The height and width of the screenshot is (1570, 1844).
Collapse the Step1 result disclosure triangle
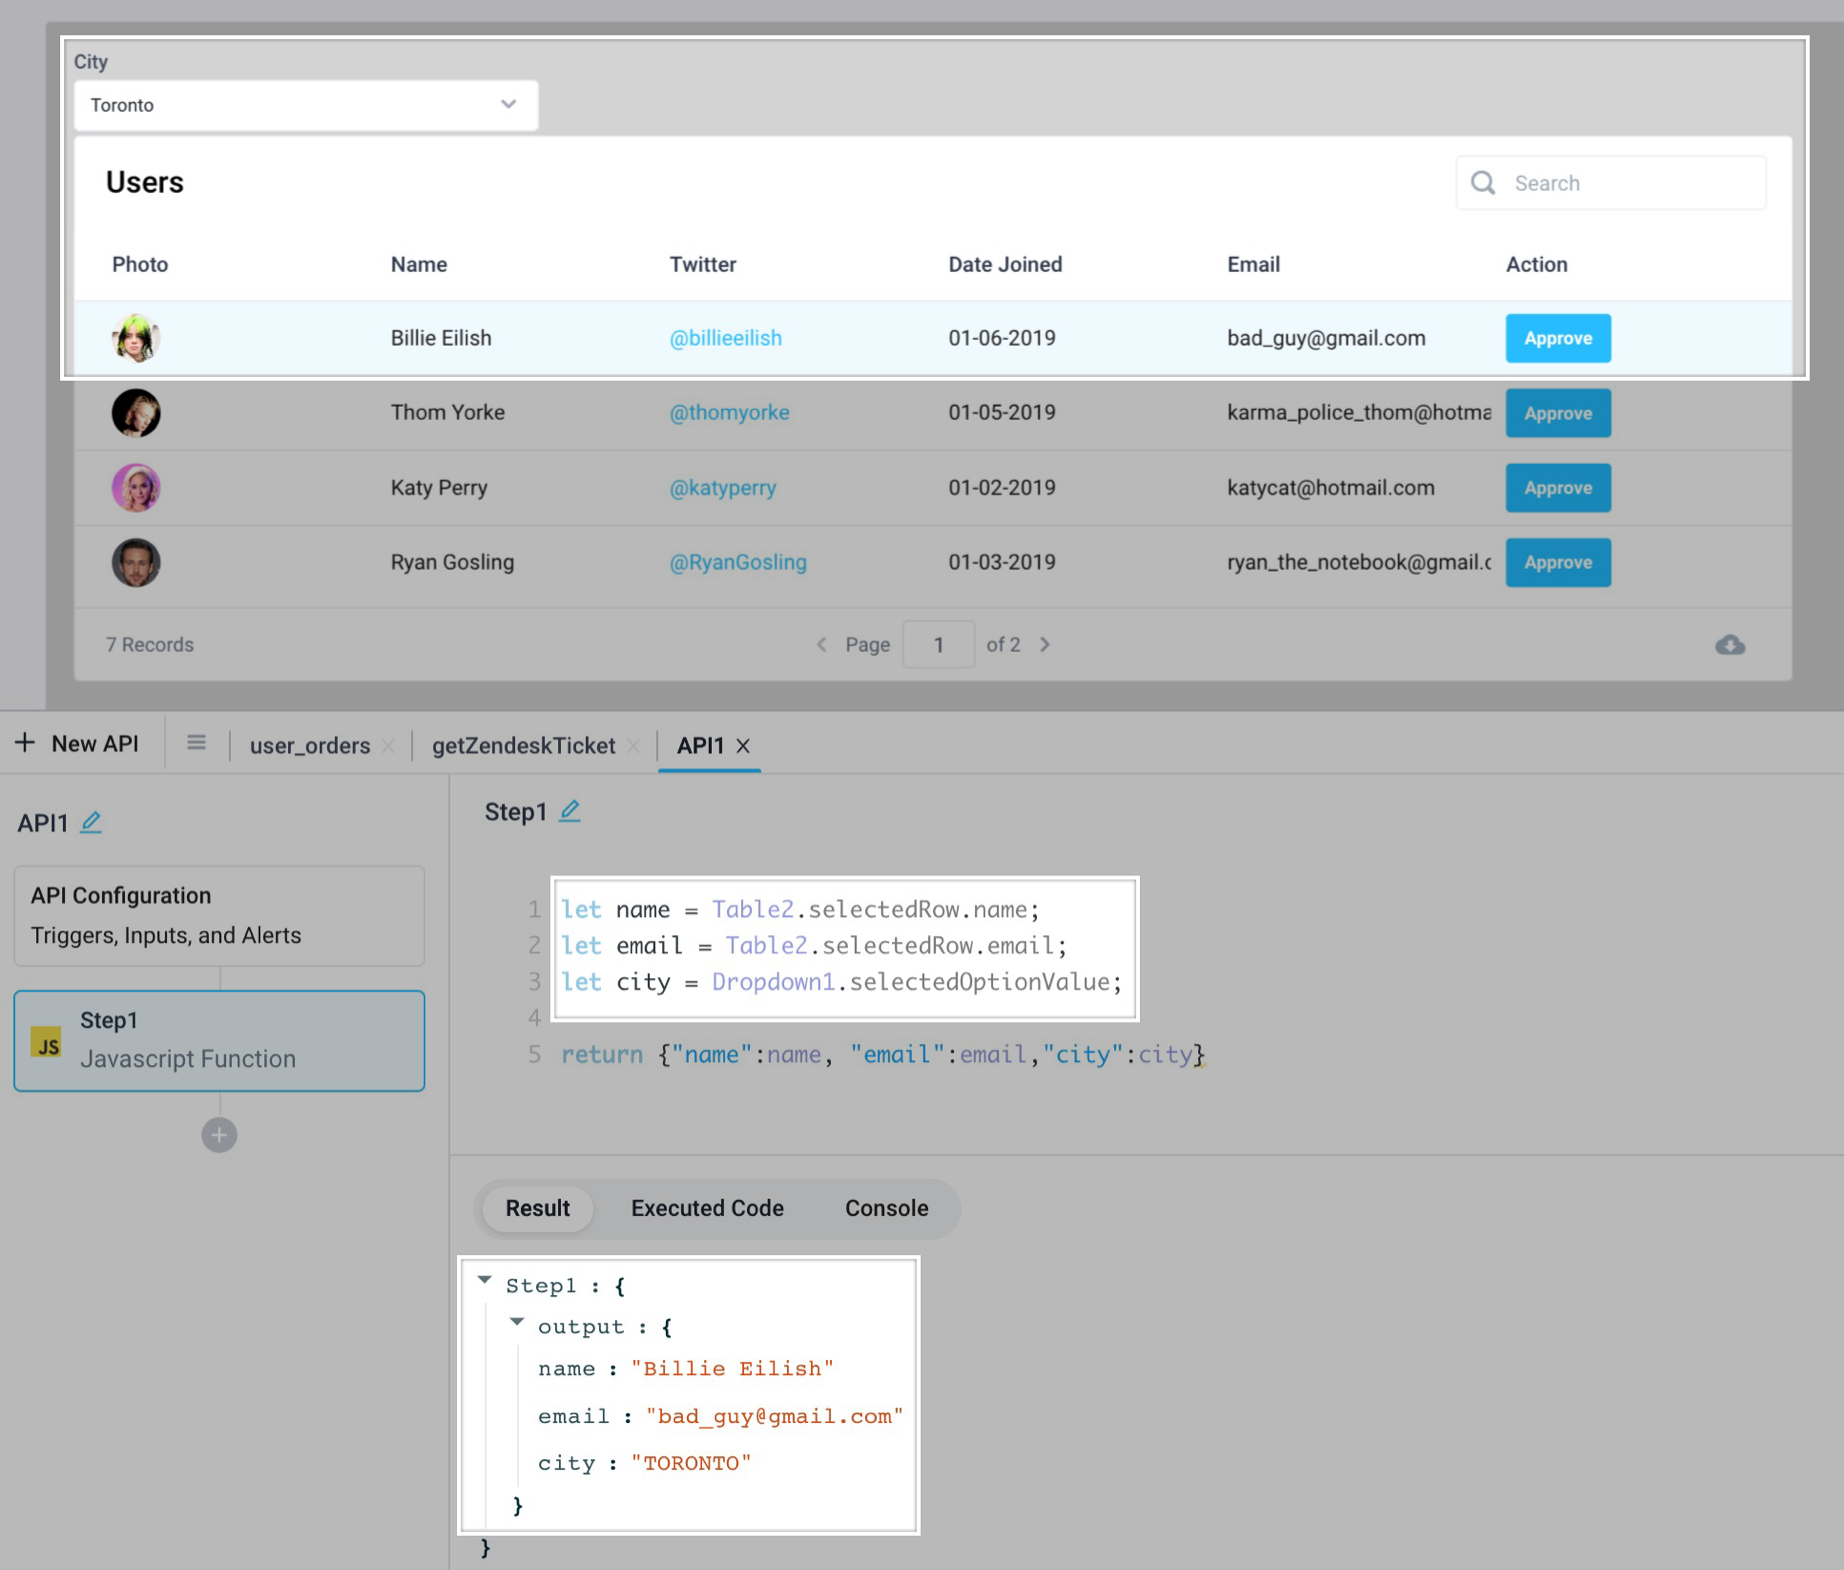pos(484,1281)
